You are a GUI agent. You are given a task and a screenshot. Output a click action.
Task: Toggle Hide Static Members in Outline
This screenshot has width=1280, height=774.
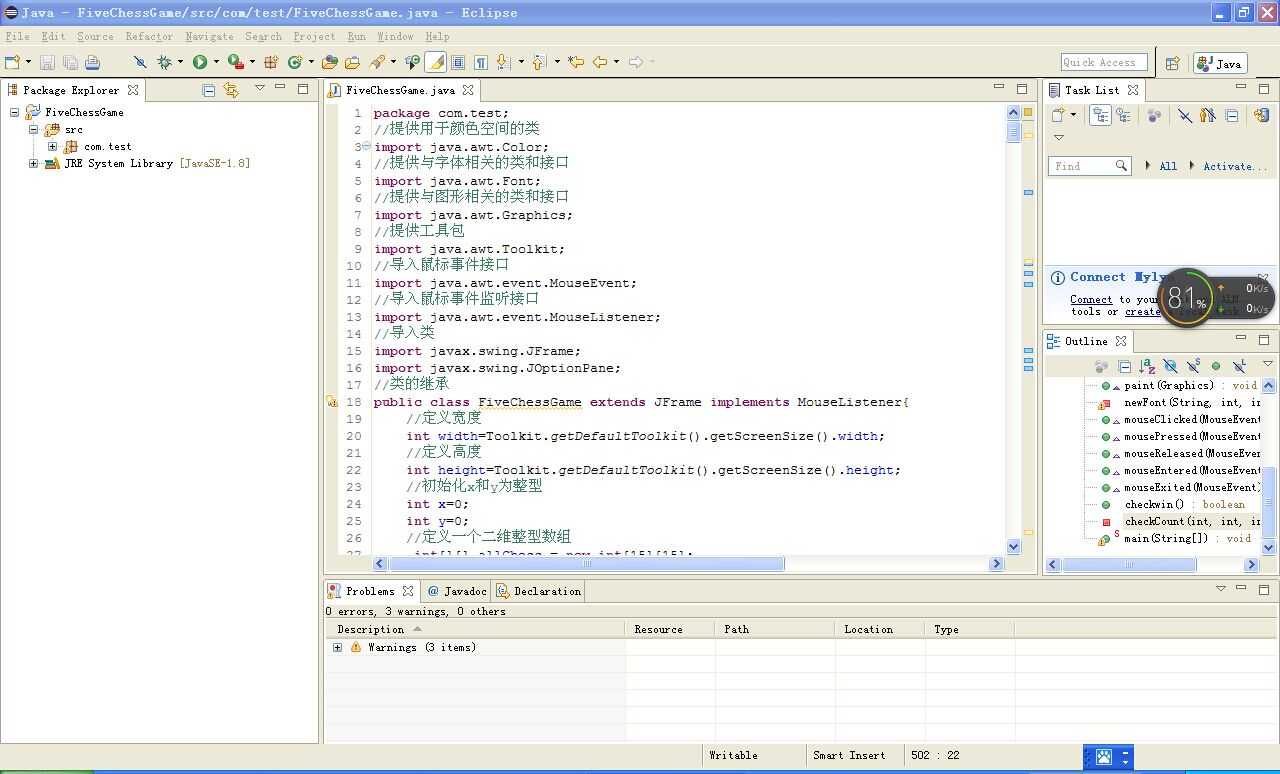[1193, 366]
